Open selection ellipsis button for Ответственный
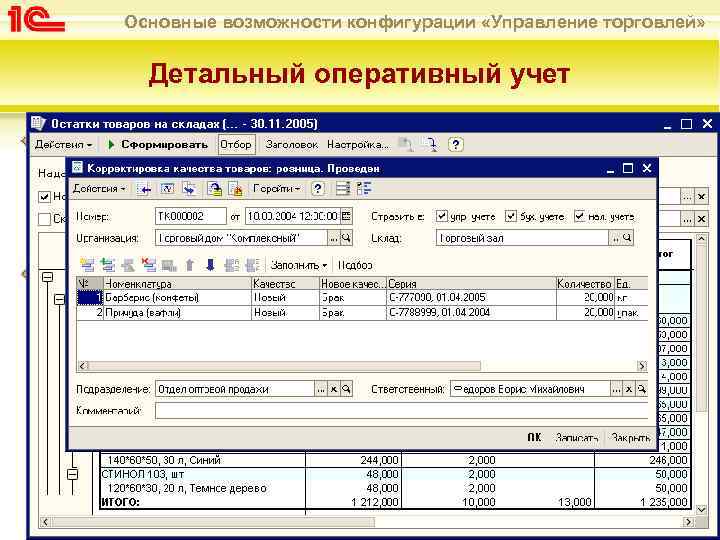The height and width of the screenshot is (540, 720). (x=616, y=389)
